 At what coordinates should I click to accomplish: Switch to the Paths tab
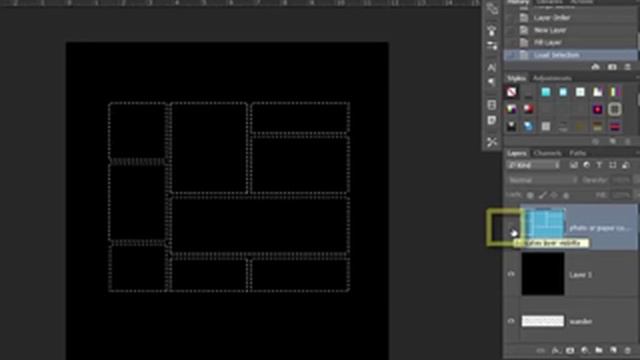[x=578, y=153]
